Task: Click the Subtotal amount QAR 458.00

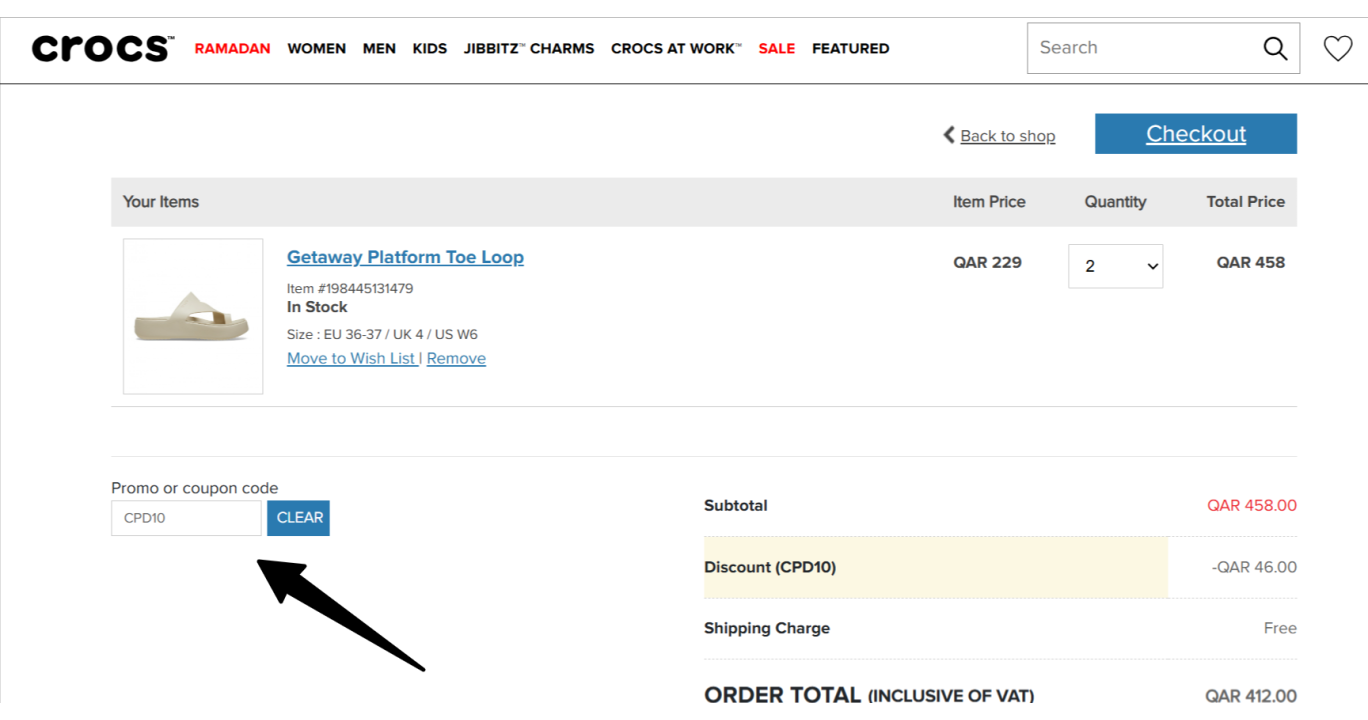Action: point(1252,506)
